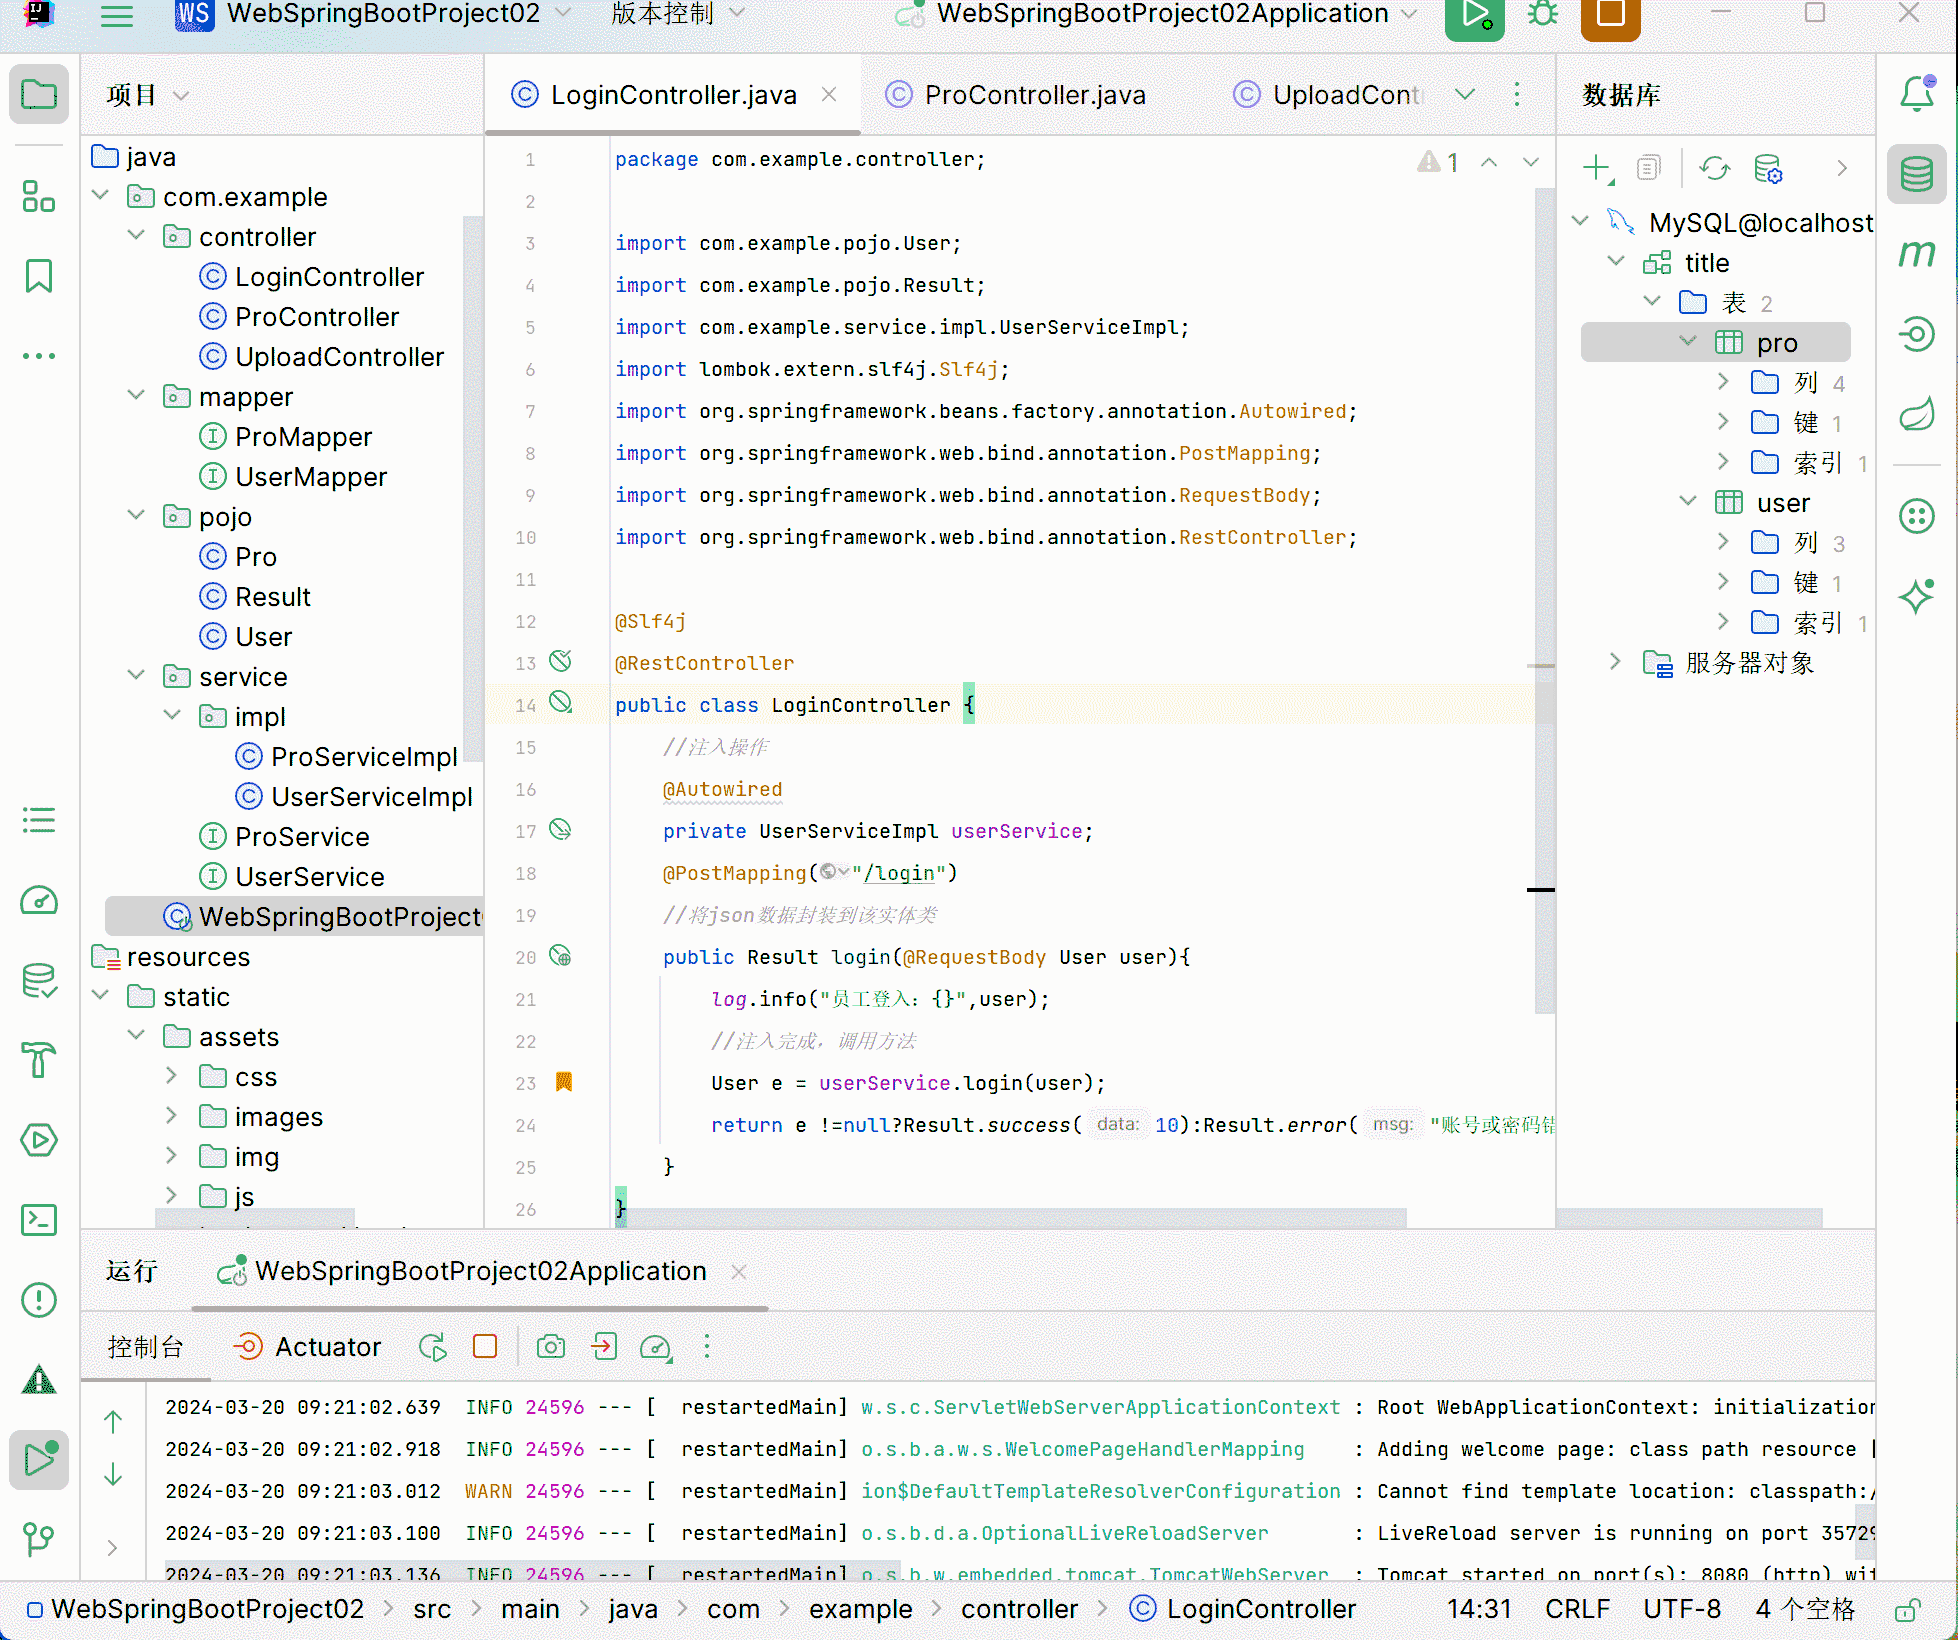Collapse the pro table node
This screenshot has width=1958, height=1640.
click(x=1688, y=342)
